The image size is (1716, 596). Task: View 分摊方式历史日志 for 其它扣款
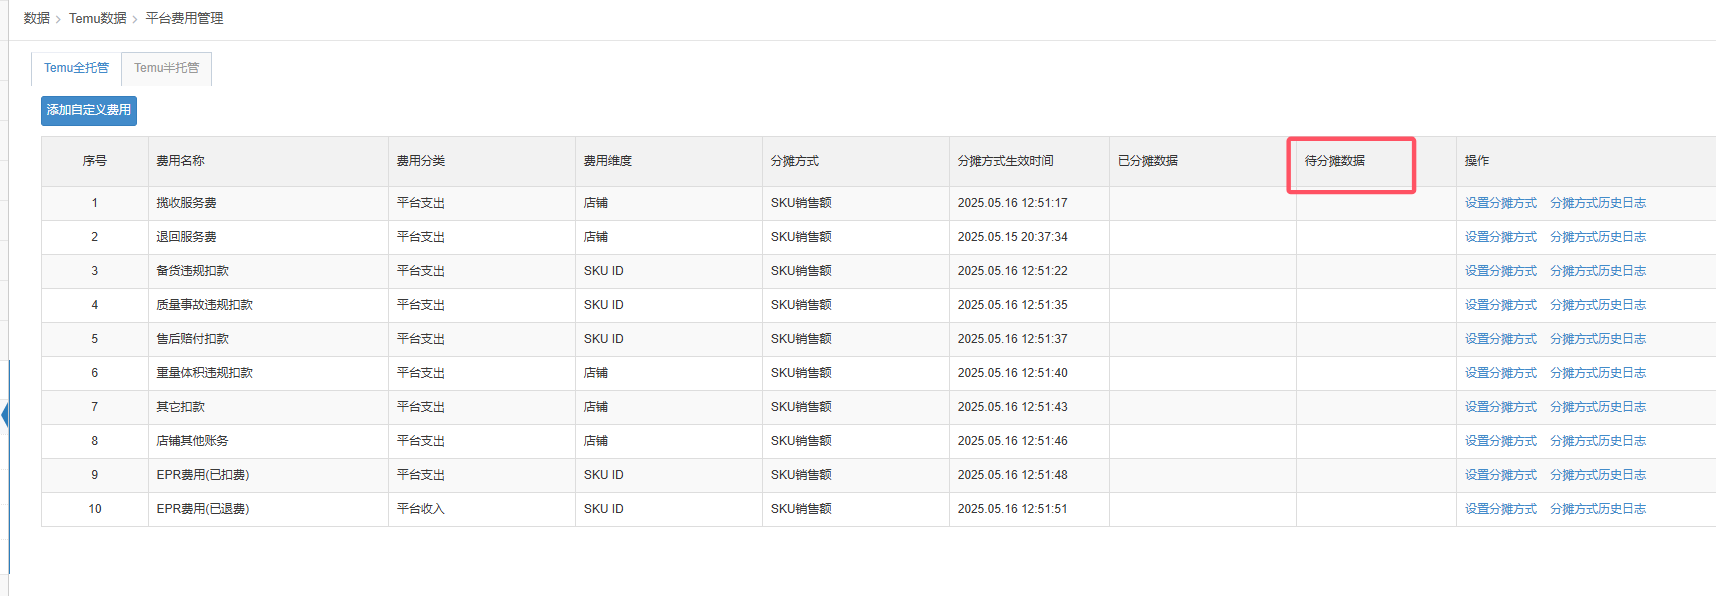pyautogui.click(x=1597, y=407)
